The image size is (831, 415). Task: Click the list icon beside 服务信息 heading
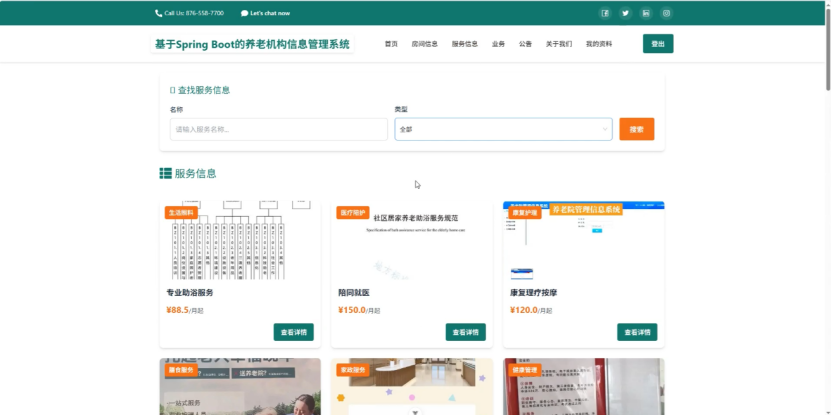tap(165, 173)
